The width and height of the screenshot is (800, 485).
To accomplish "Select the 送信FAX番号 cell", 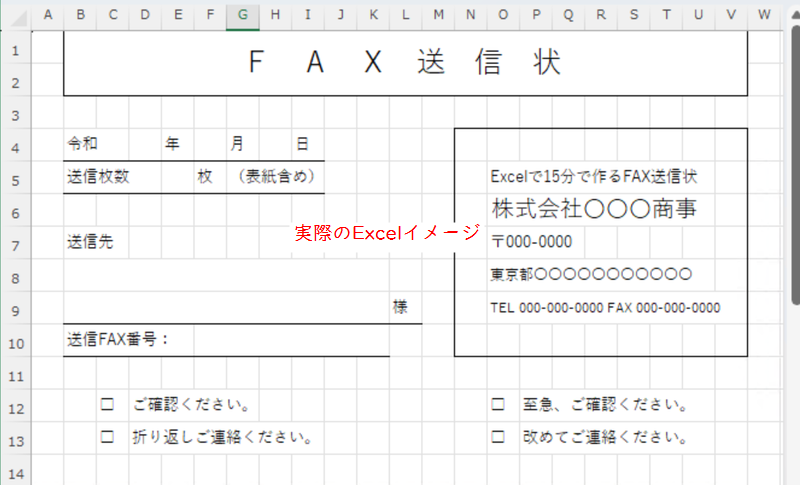I will click(x=118, y=339).
